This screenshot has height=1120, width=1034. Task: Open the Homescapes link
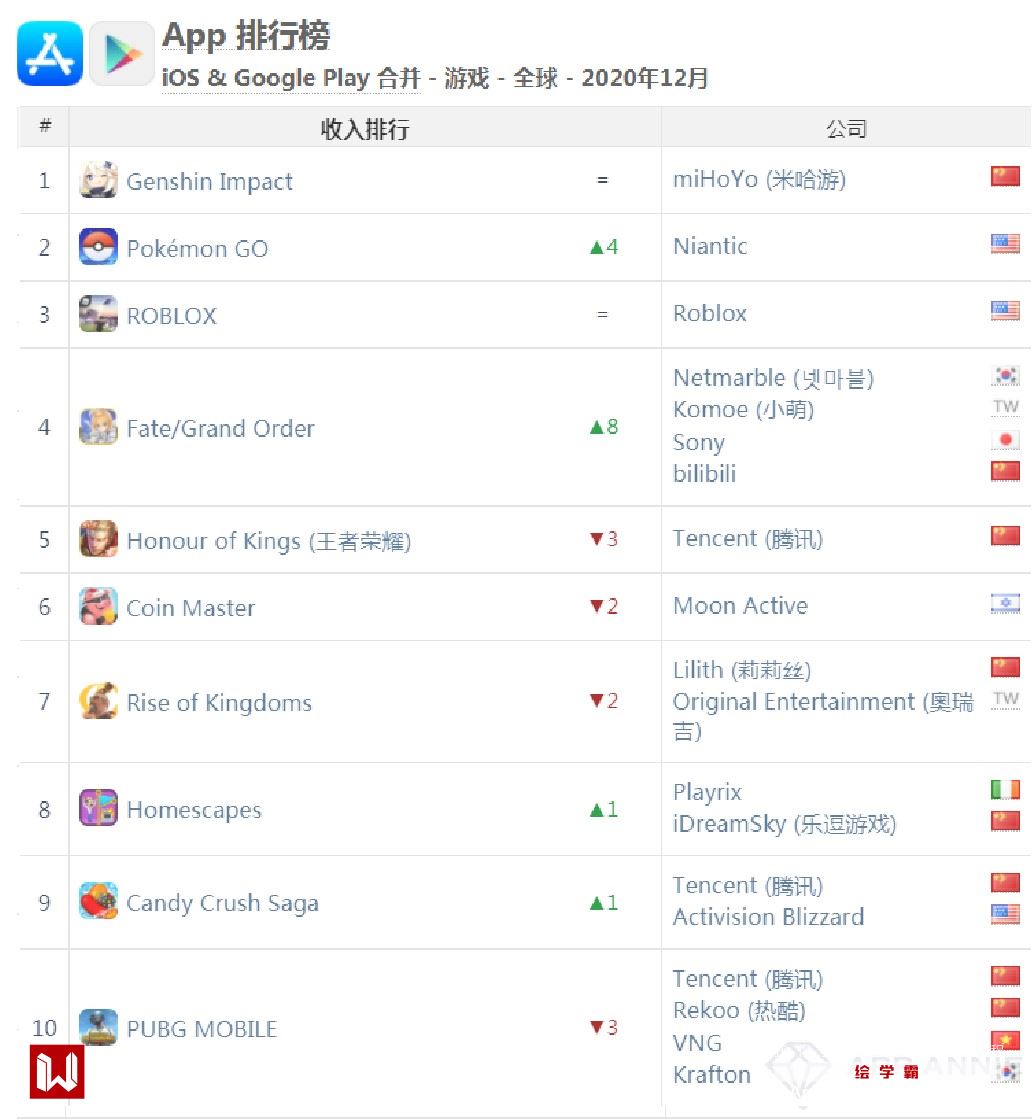[x=194, y=810]
